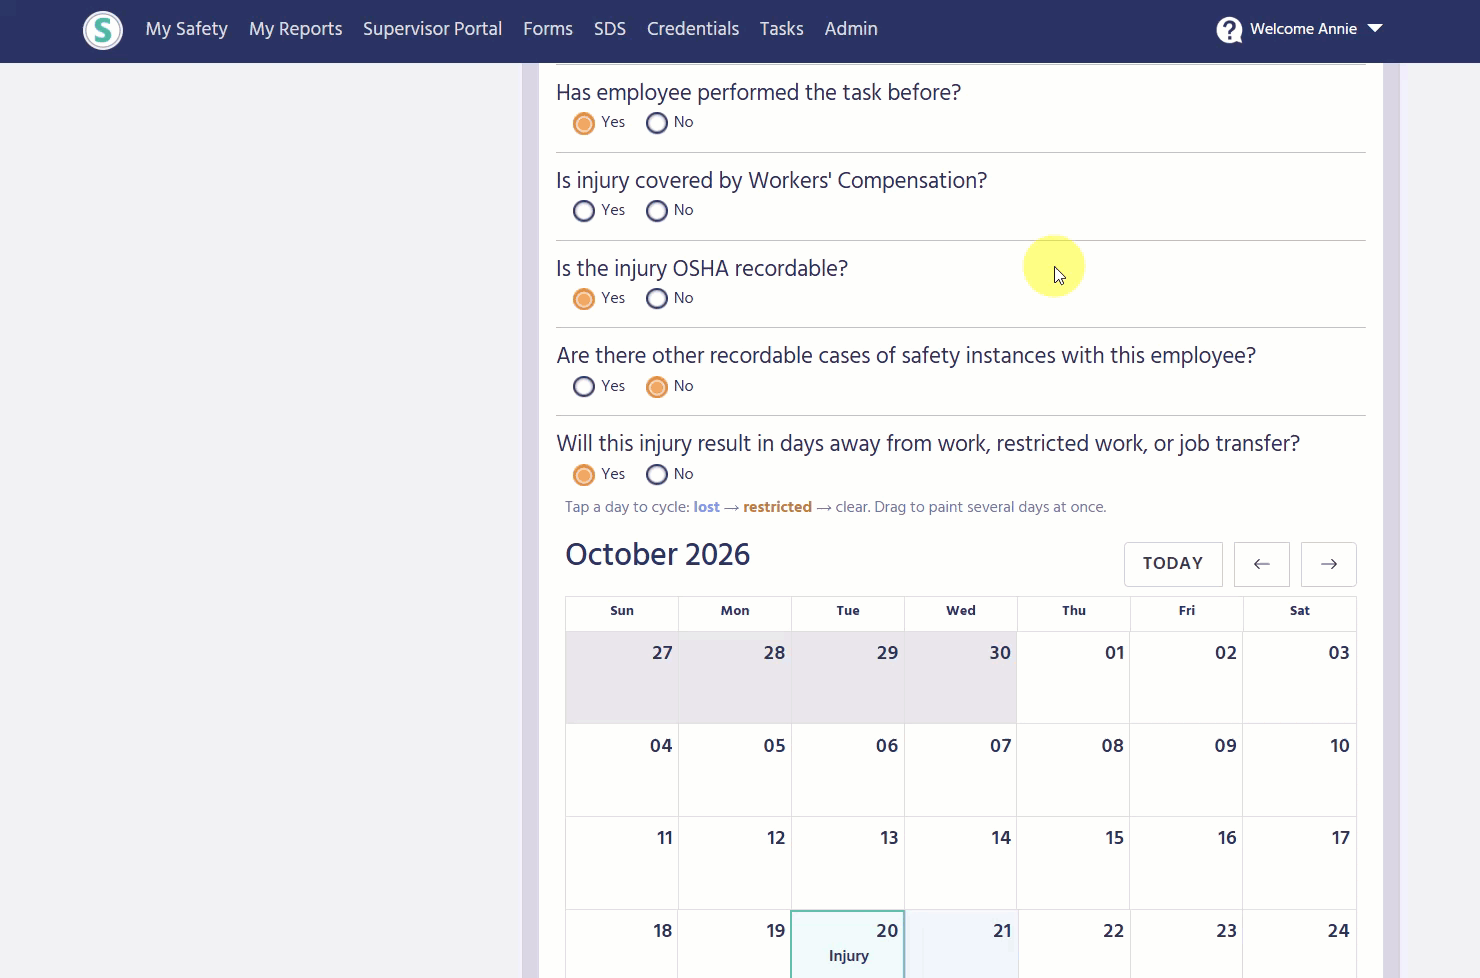Click calendar day 12 in October
Viewport: 1480px width, 978px height.
point(735,862)
